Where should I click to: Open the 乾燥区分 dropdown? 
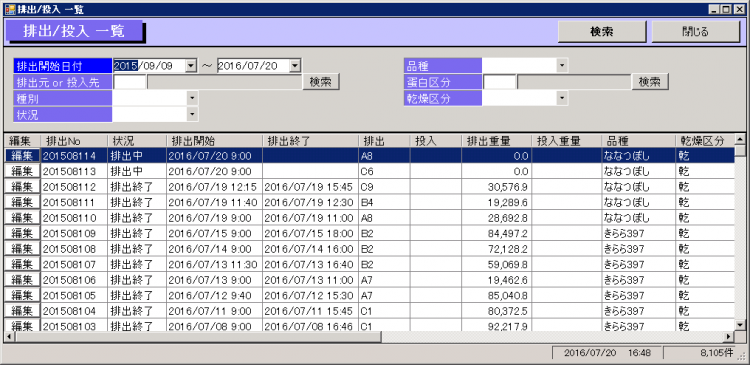click(x=562, y=98)
